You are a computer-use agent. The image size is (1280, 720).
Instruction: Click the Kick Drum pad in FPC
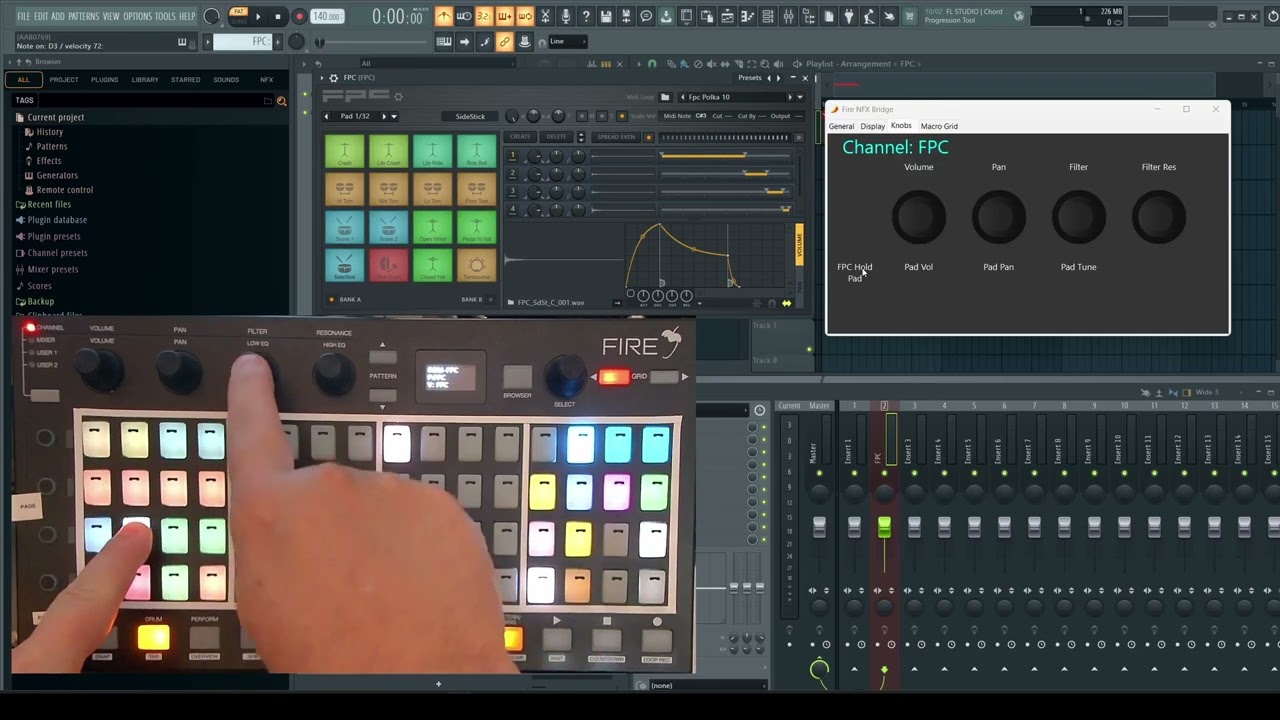pos(388,265)
